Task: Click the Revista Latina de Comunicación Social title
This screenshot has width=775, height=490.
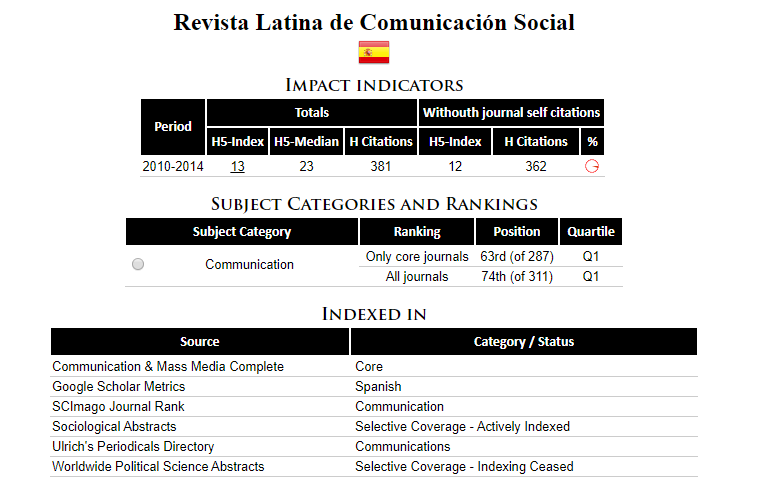Action: (x=374, y=22)
